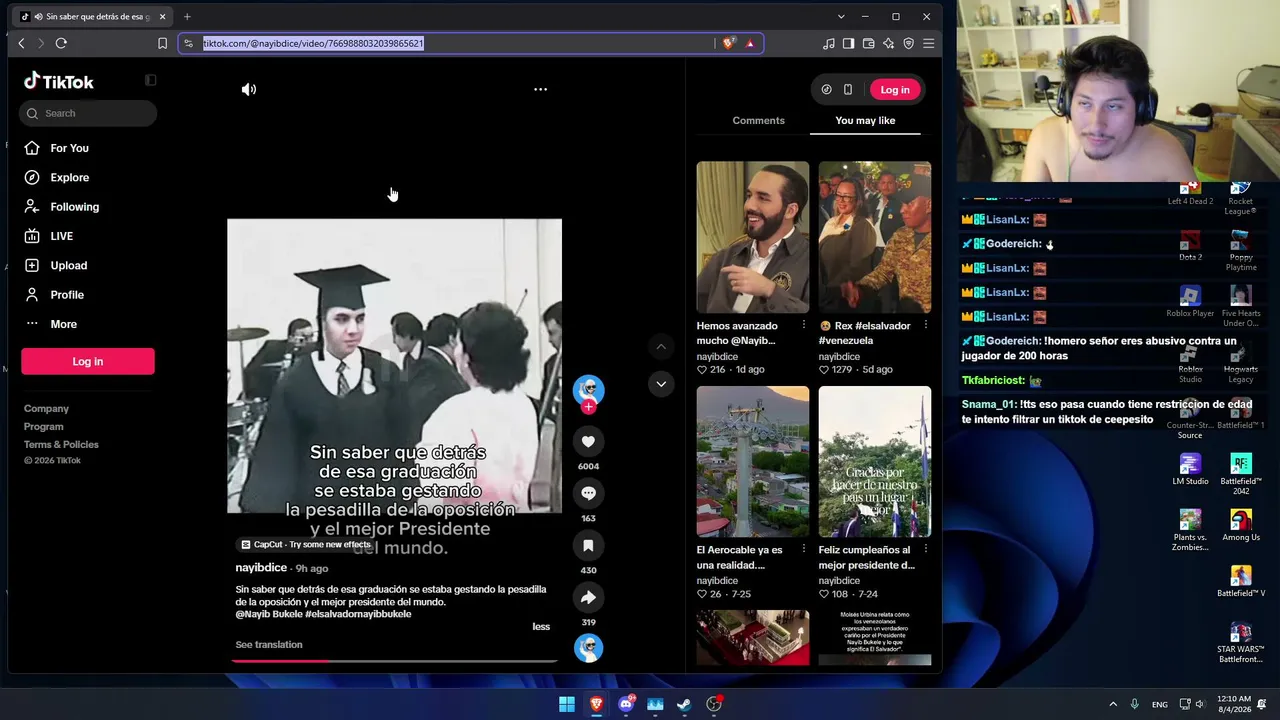Open Discord from the taskbar

click(626, 704)
